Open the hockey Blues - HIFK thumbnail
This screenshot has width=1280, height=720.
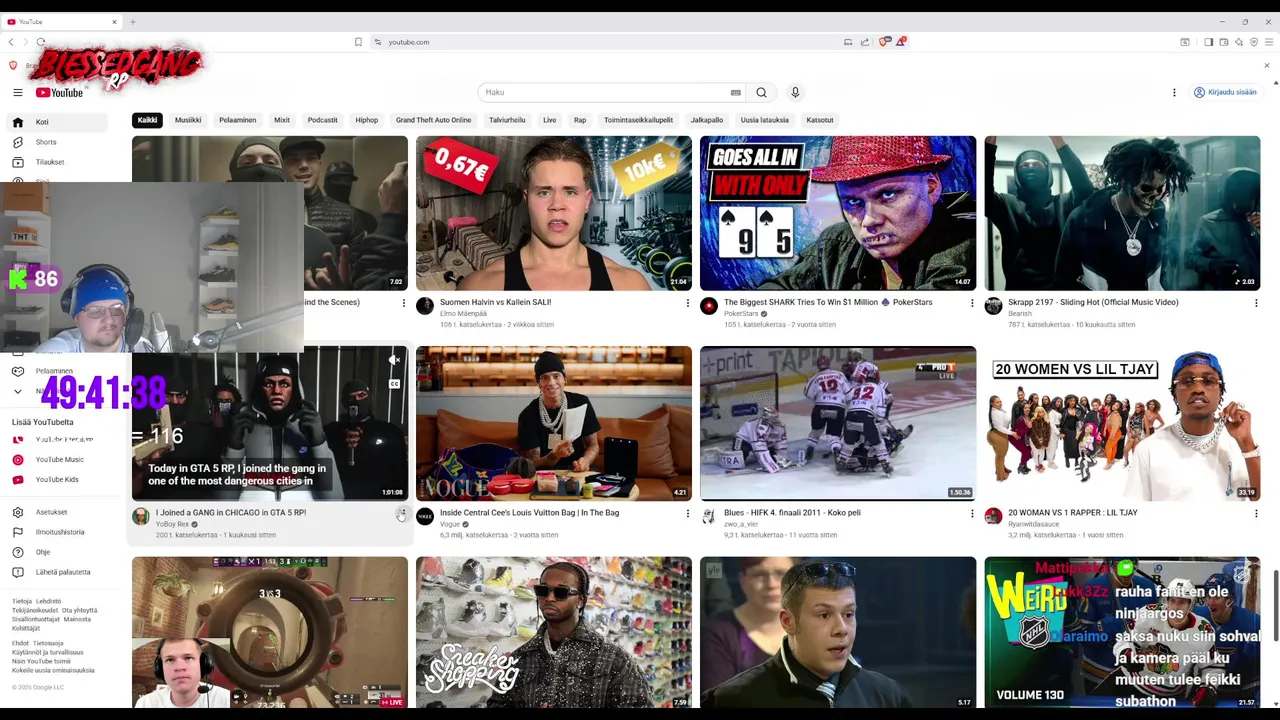tap(838, 424)
